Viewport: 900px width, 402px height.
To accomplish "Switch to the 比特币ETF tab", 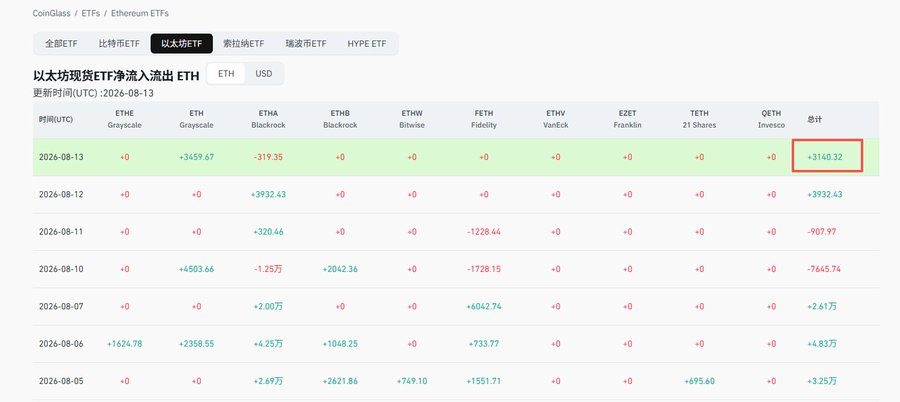I will point(119,44).
